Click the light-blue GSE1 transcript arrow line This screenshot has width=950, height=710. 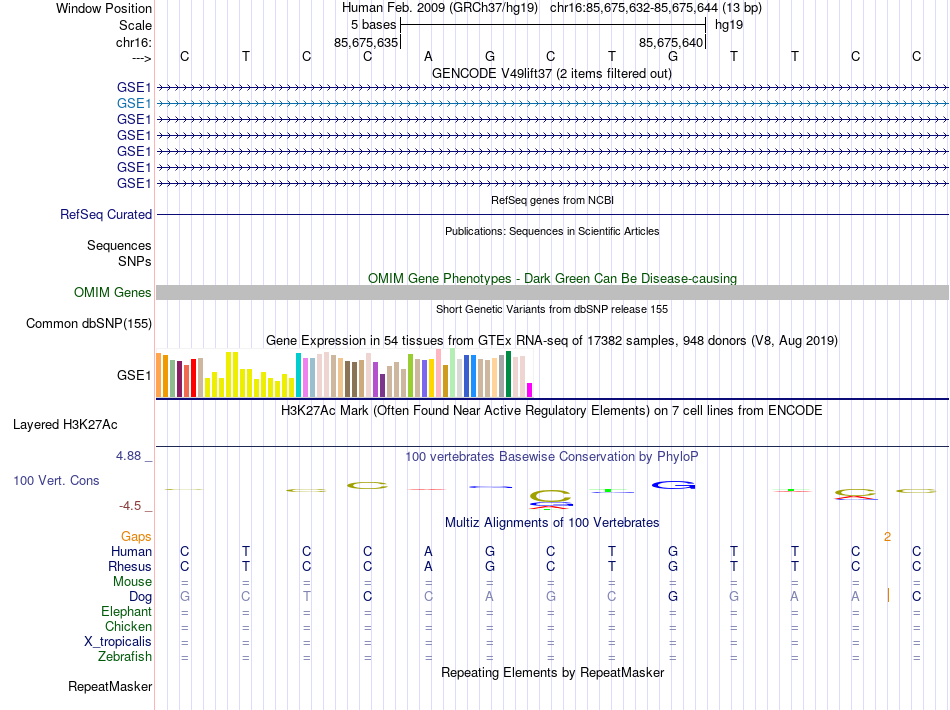tap(552, 104)
